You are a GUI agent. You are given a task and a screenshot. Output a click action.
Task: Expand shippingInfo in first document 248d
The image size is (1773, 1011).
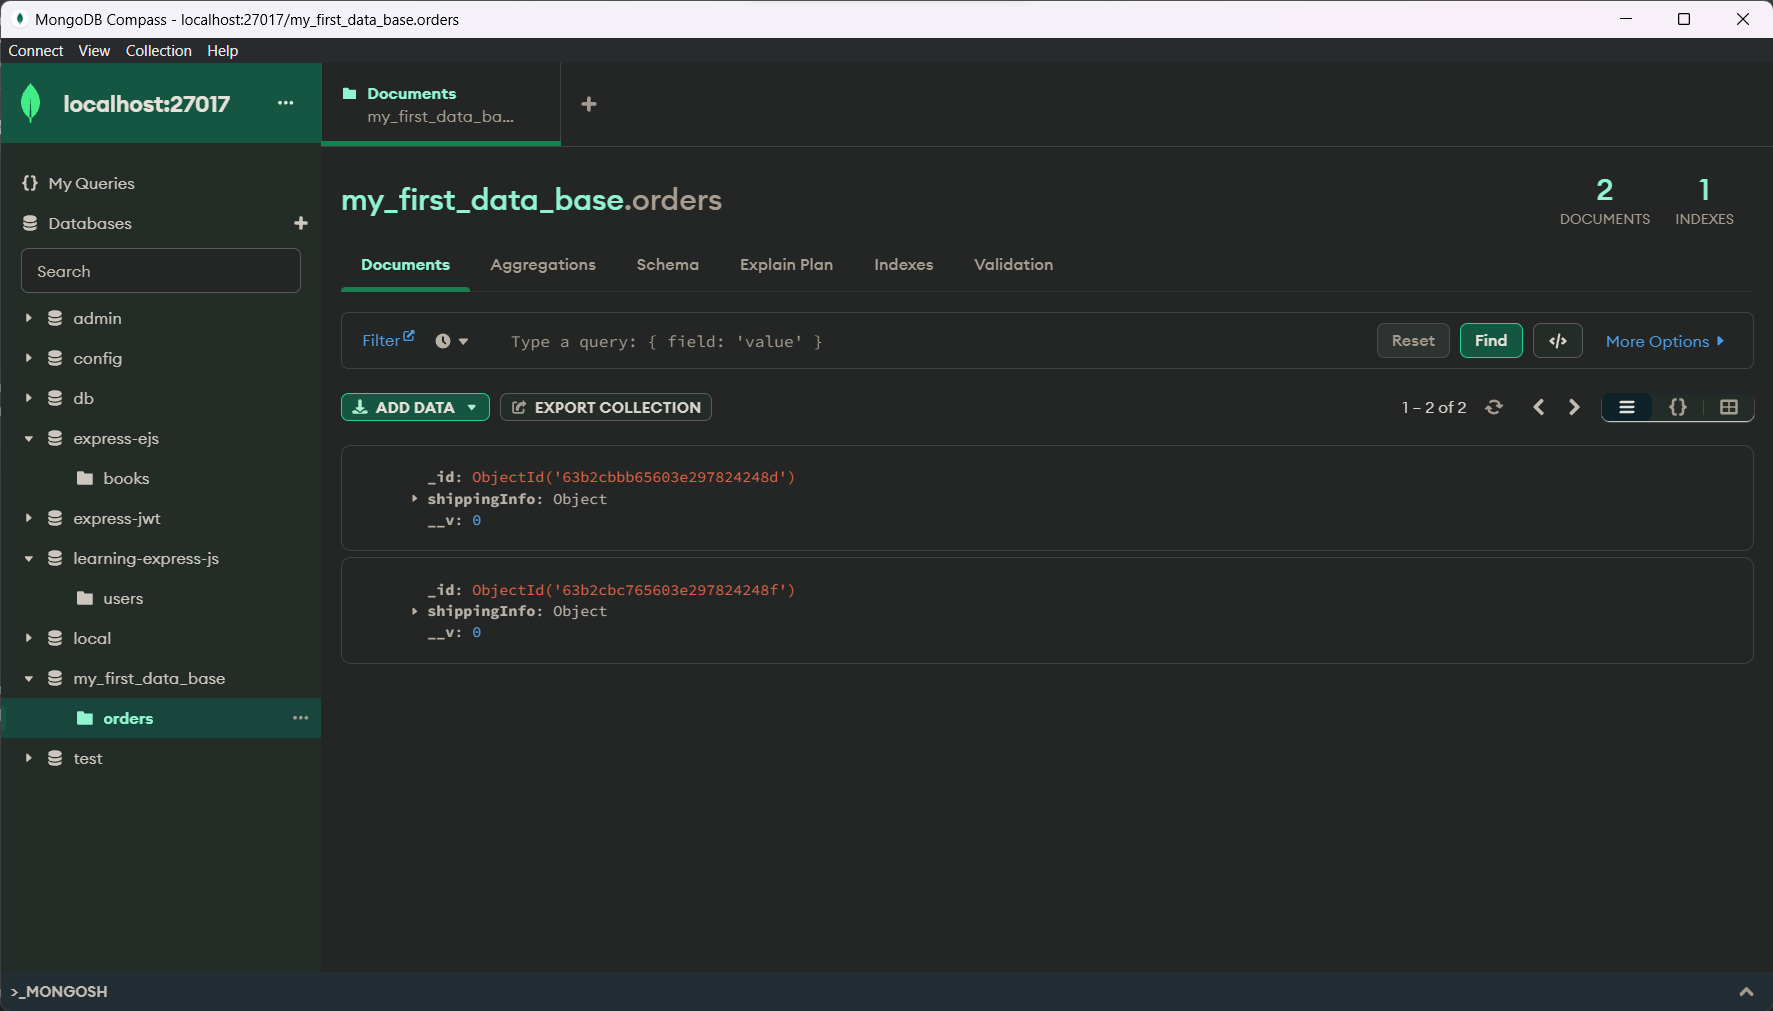(x=415, y=498)
